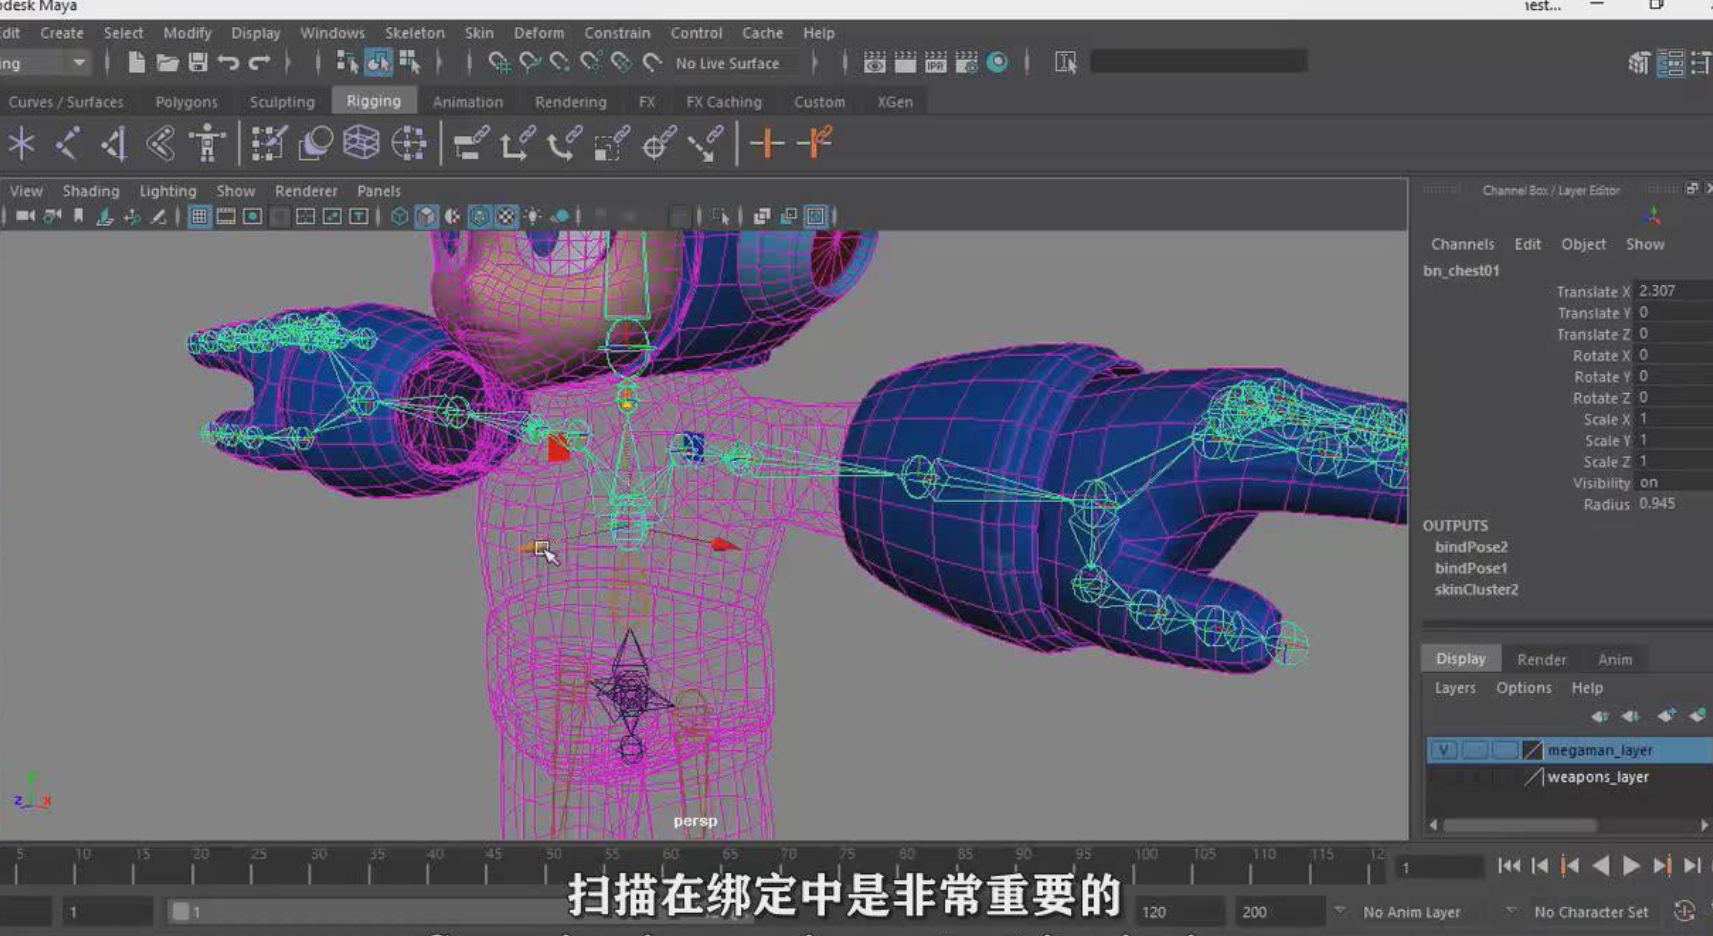Image resolution: width=1713 pixels, height=936 pixels.
Task: Toggle wireframe shading in viewport
Action: click(399, 216)
